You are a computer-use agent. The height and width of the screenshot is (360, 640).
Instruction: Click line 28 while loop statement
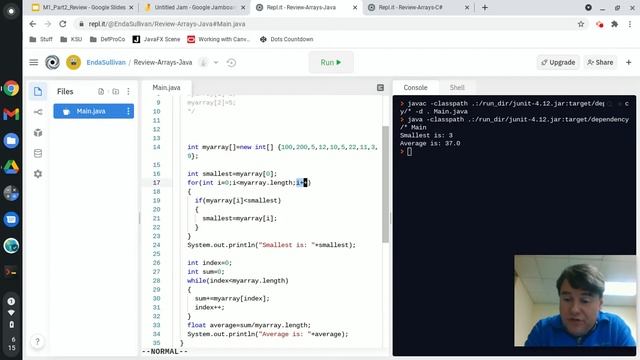coord(238,281)
